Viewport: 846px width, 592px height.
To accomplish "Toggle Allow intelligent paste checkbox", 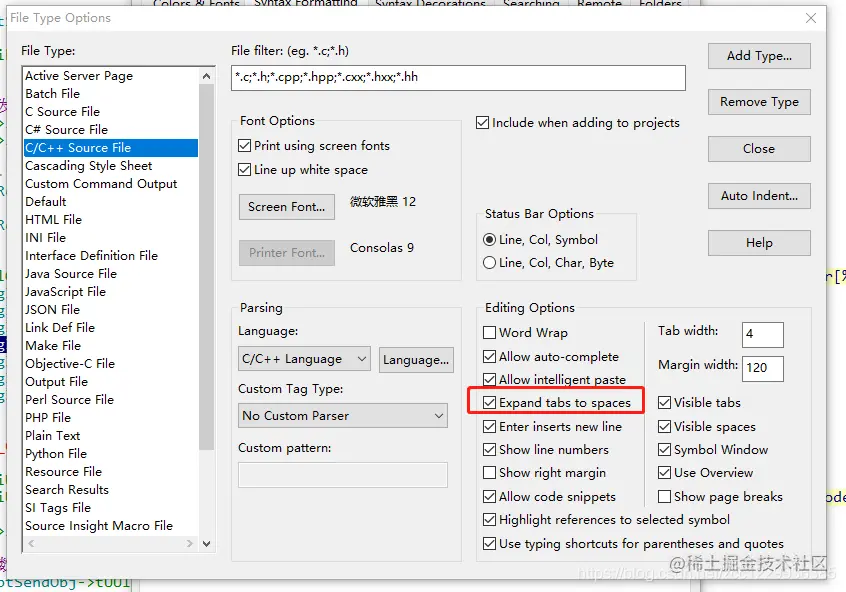I will (489, 379).
